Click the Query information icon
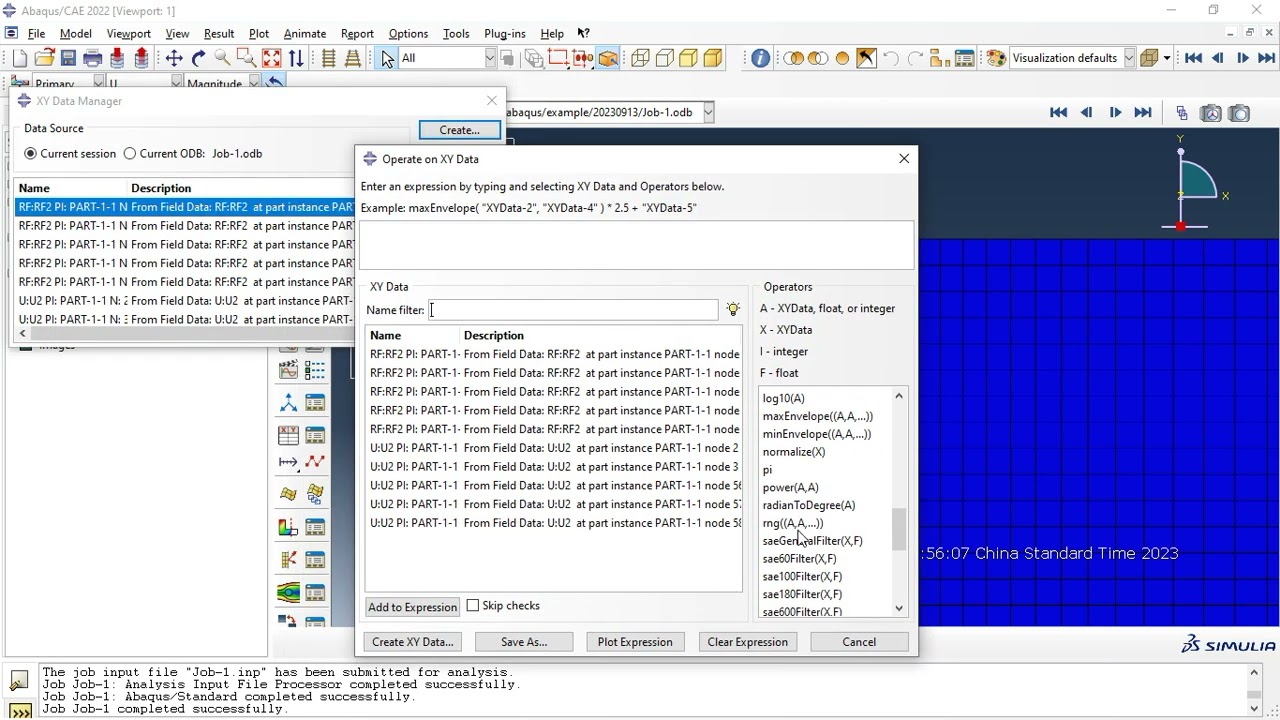Viewport: 1280px width, 720px height. click(x=760, y=58)
